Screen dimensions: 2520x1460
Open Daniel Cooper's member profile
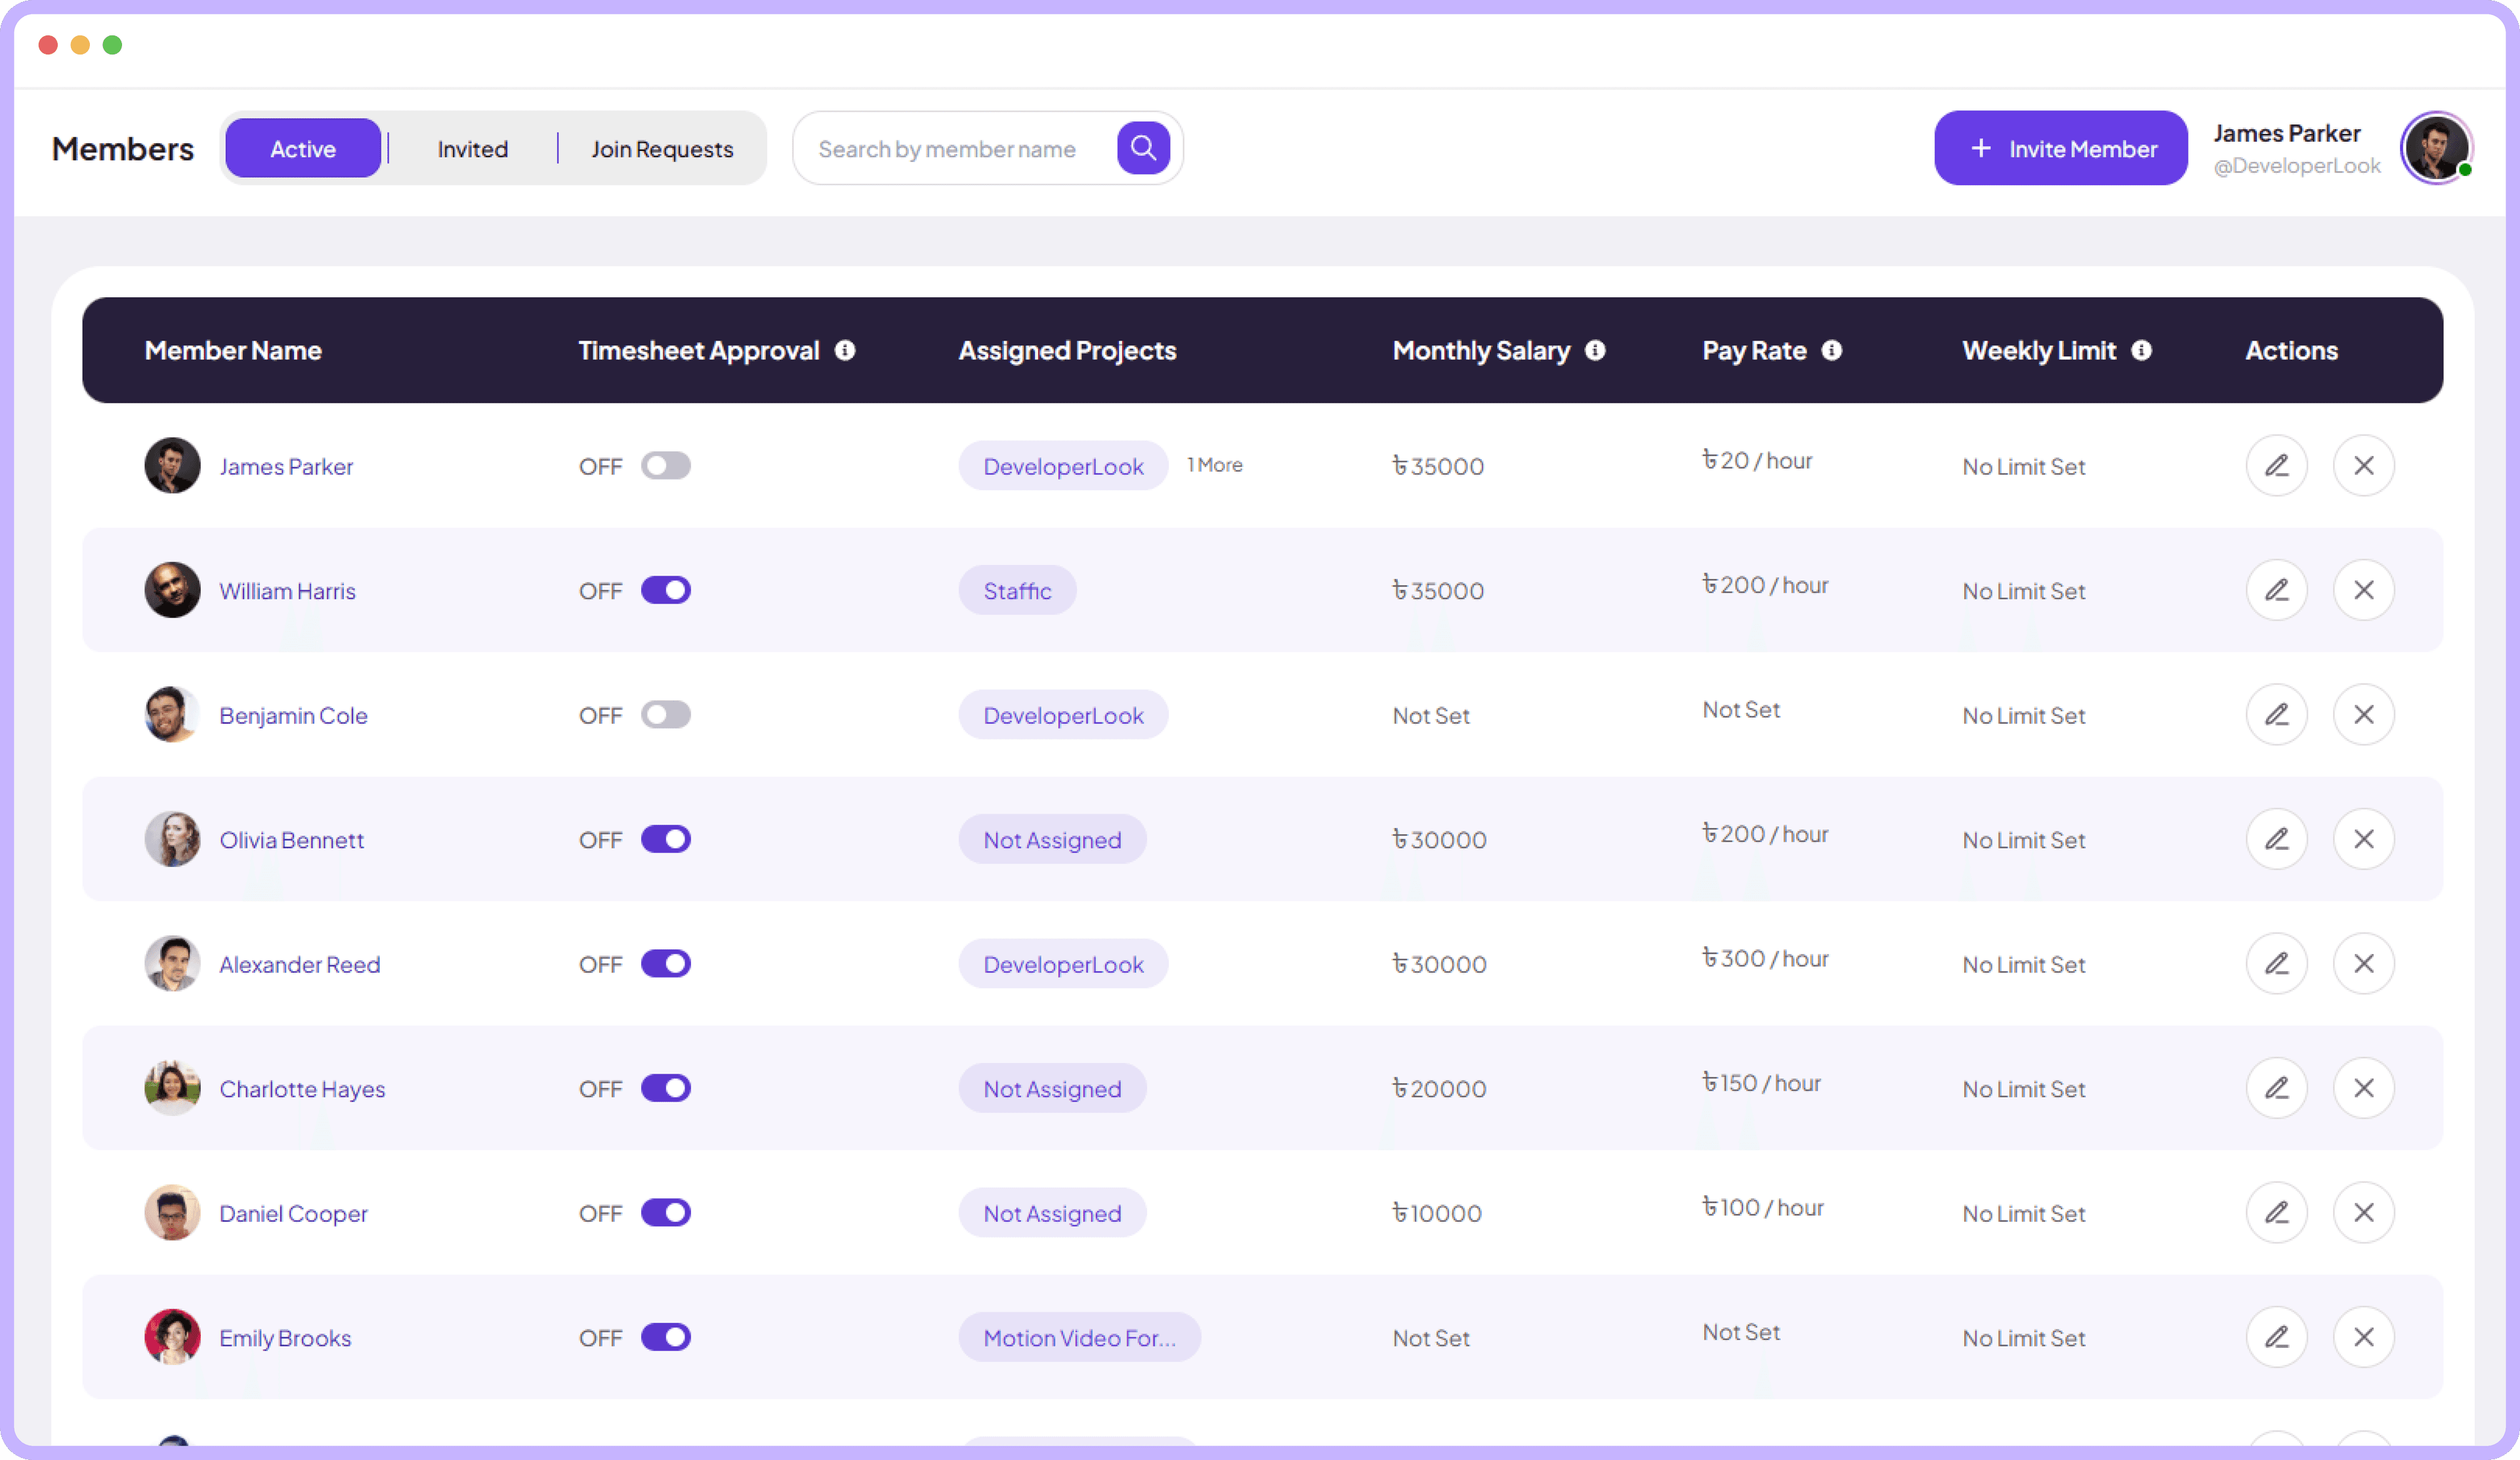tap(293, 1213)
